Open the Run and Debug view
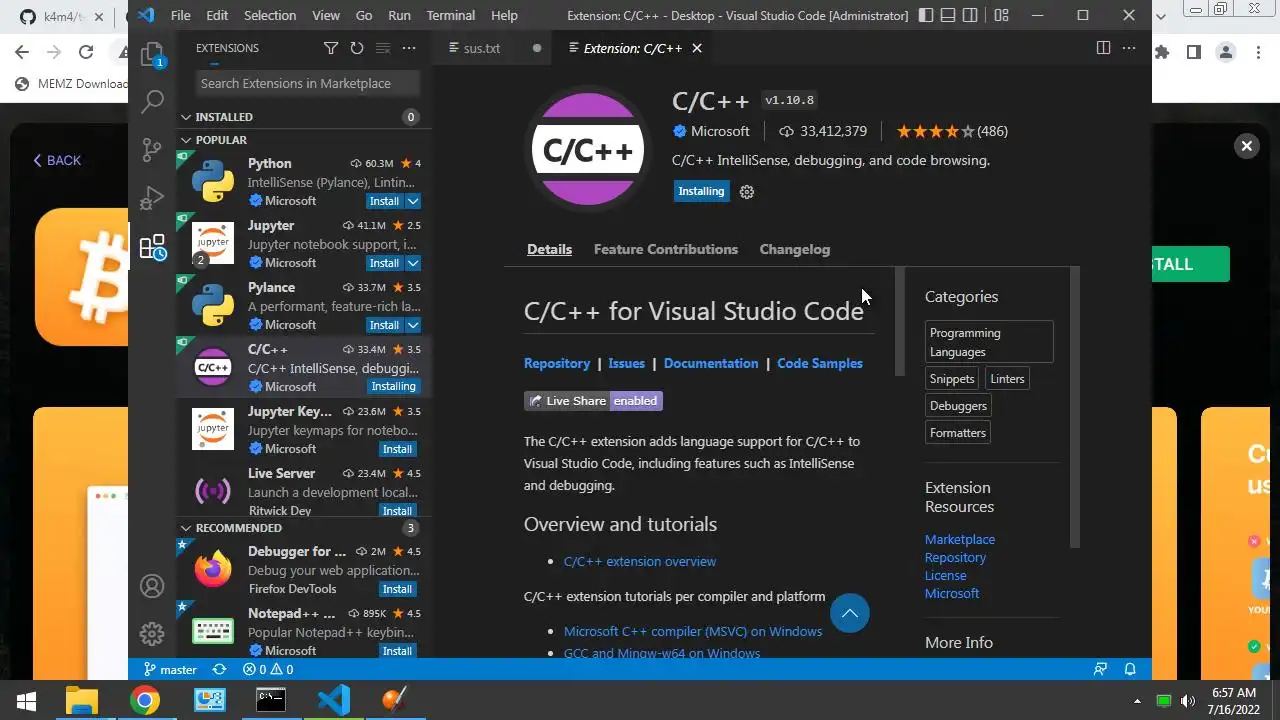Screen dimensions: 1280x720 tap(152, 197)
